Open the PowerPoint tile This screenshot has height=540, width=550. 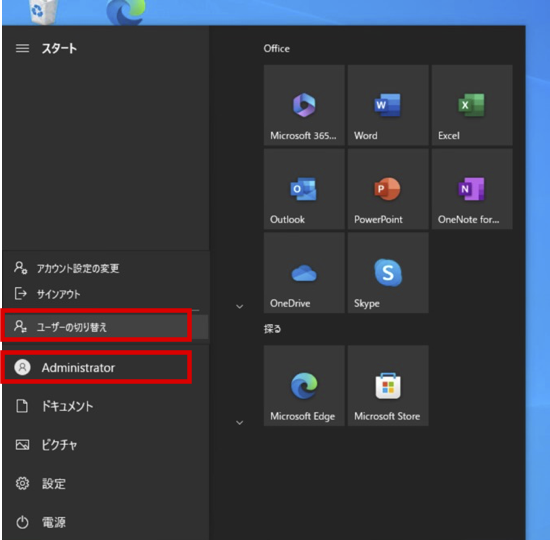tap(388, 189)
